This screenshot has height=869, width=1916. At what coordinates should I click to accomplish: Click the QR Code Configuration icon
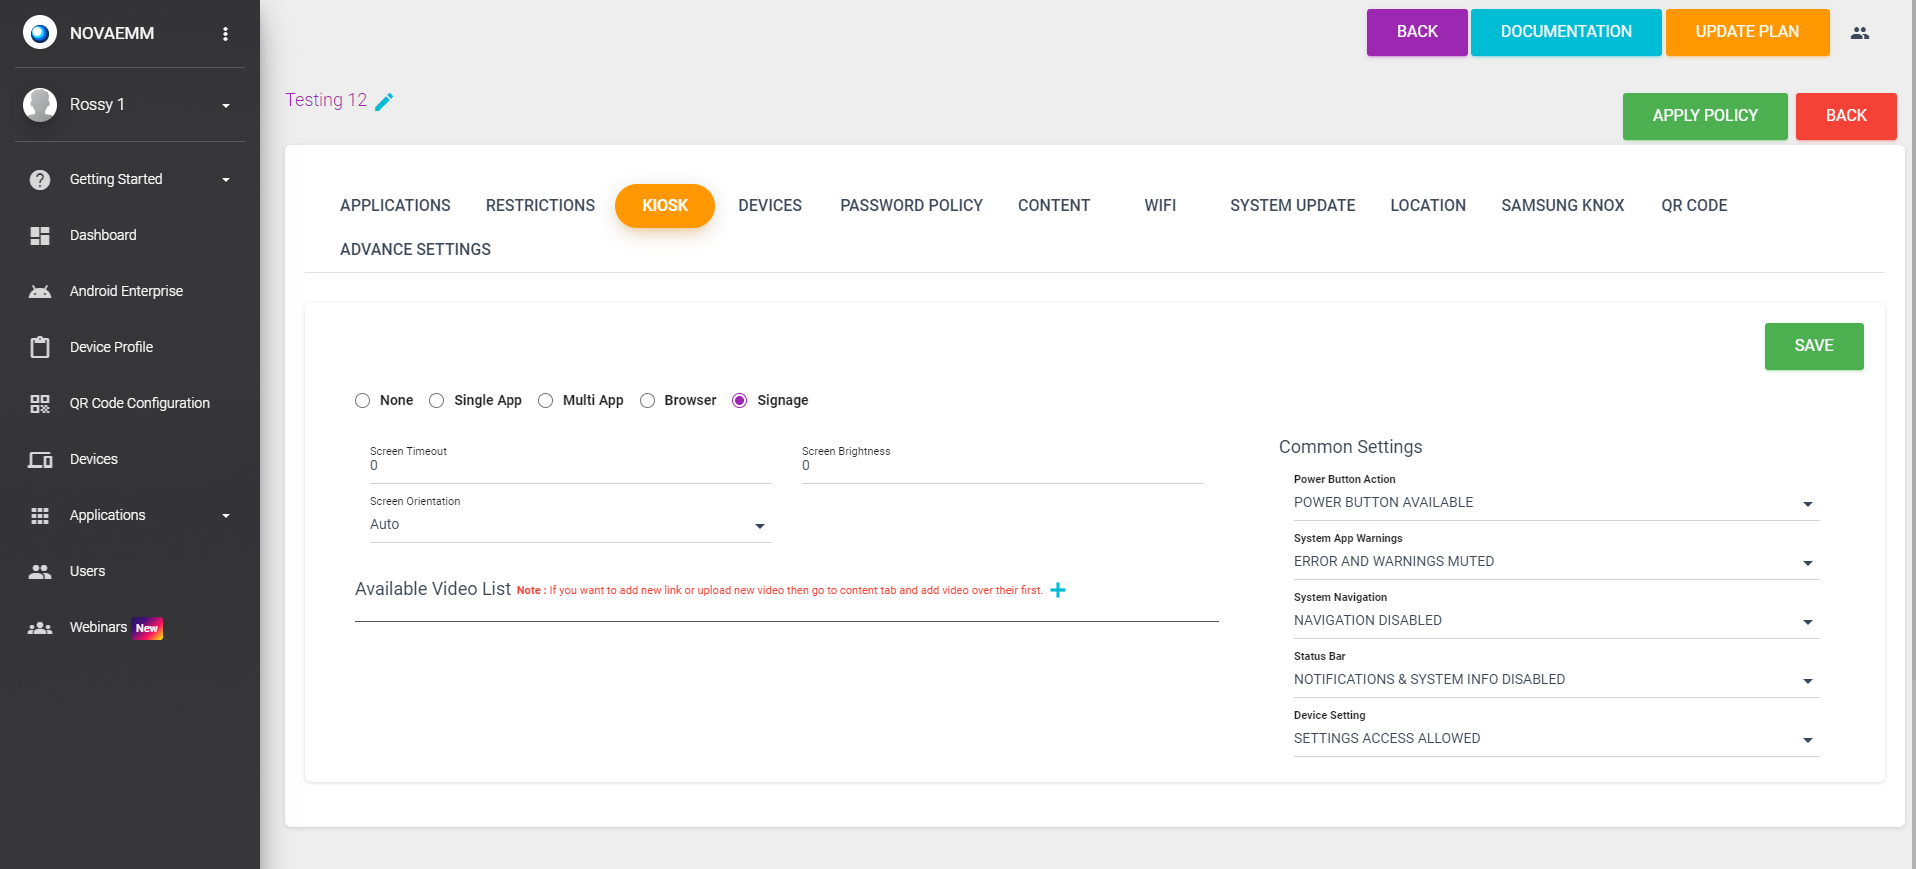40,404
